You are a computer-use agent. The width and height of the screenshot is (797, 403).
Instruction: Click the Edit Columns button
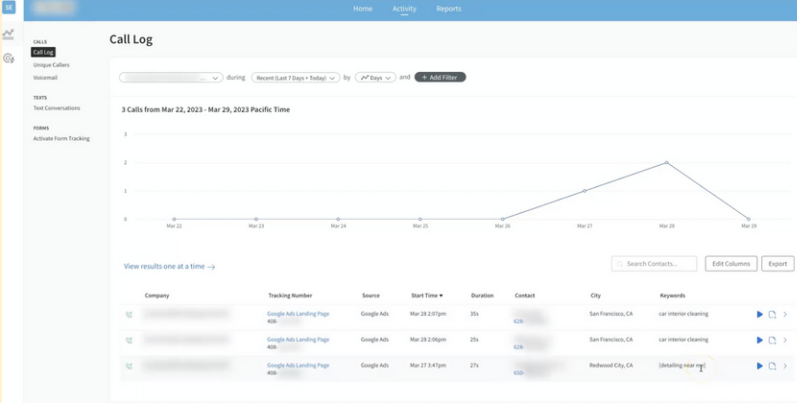(730, 264)
